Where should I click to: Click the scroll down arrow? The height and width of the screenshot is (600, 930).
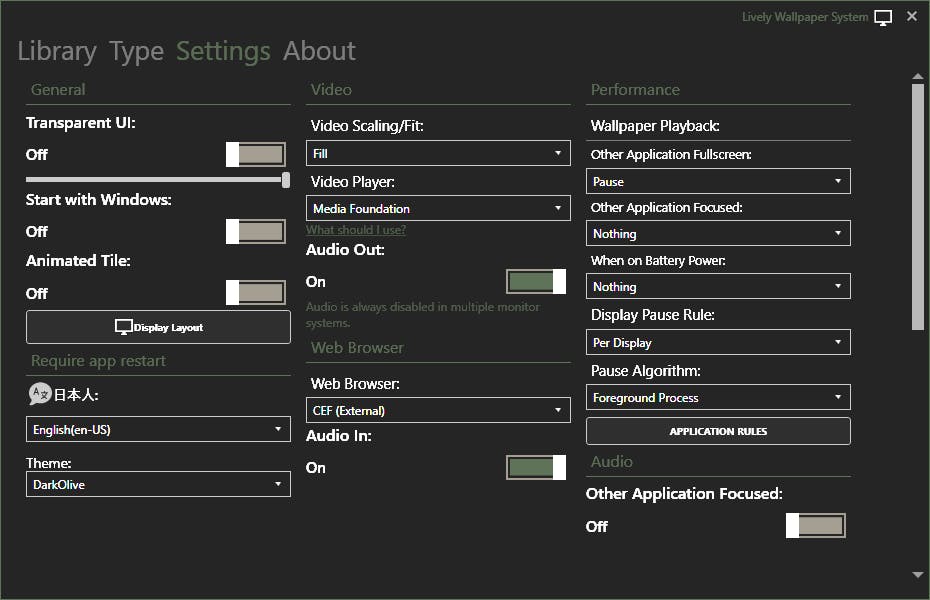pyautogui.click(x=917, y=575)
